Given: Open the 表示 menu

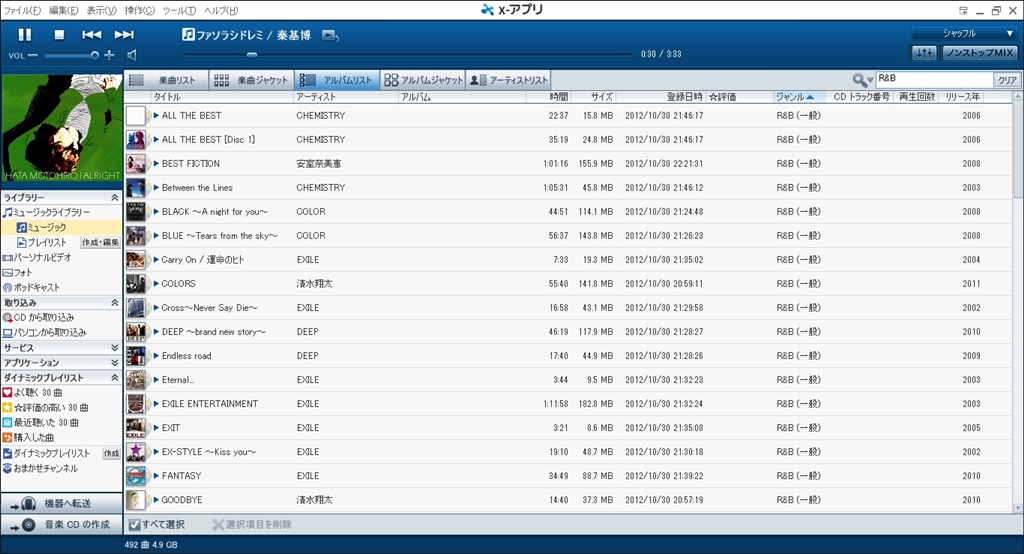Looking at the screenshot, I should tap(101, 10).
